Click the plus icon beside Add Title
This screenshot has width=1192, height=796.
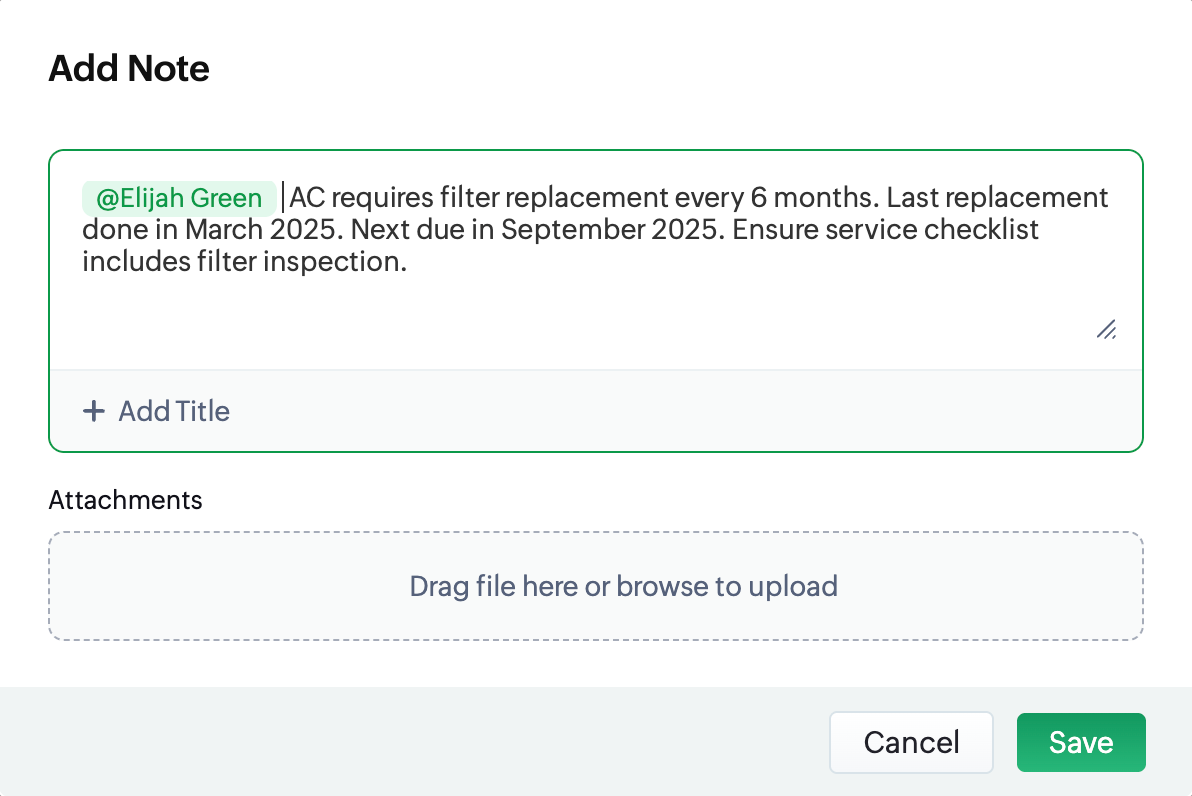(x=94, y=411)
